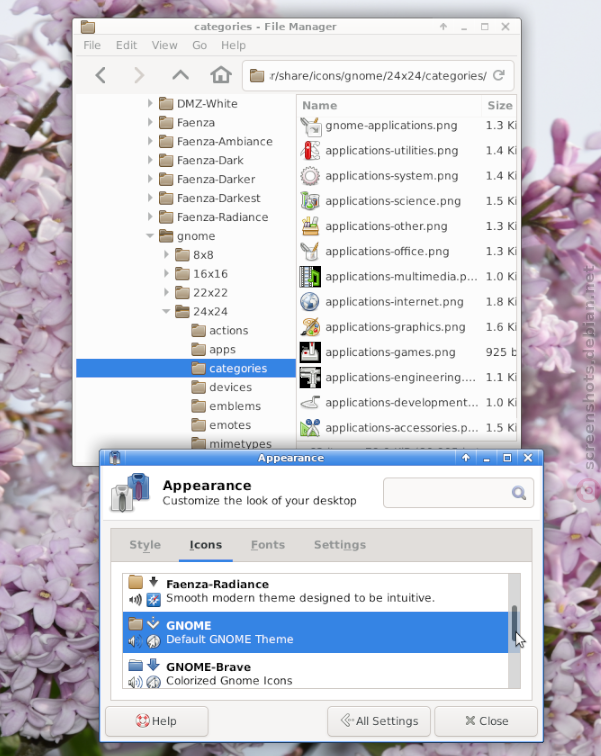Select the applications-utilities.png knife icon
The height and width of the screenshot is (756, 601).
310,150
